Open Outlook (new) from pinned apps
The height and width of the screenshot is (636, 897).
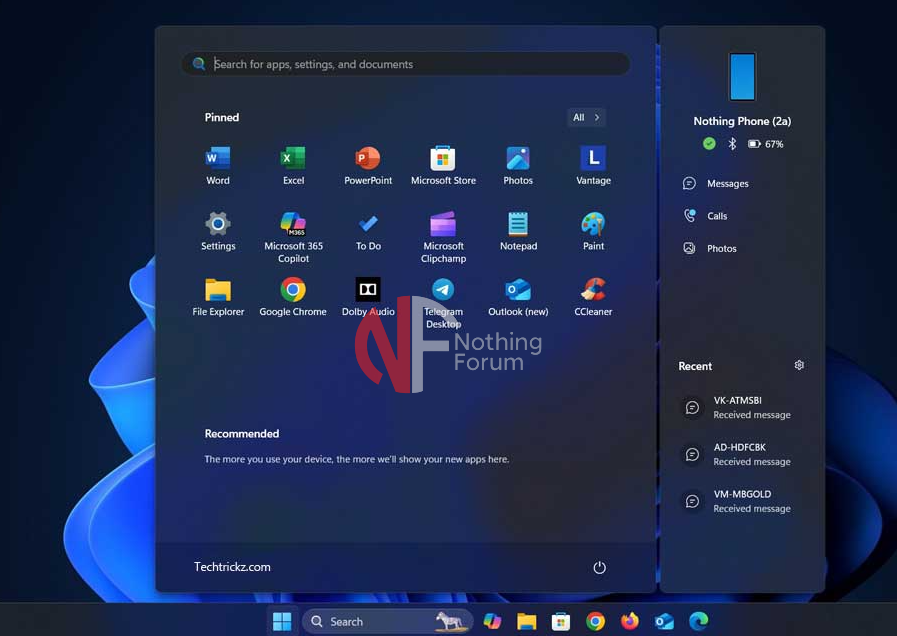click(x=518, y=297)
